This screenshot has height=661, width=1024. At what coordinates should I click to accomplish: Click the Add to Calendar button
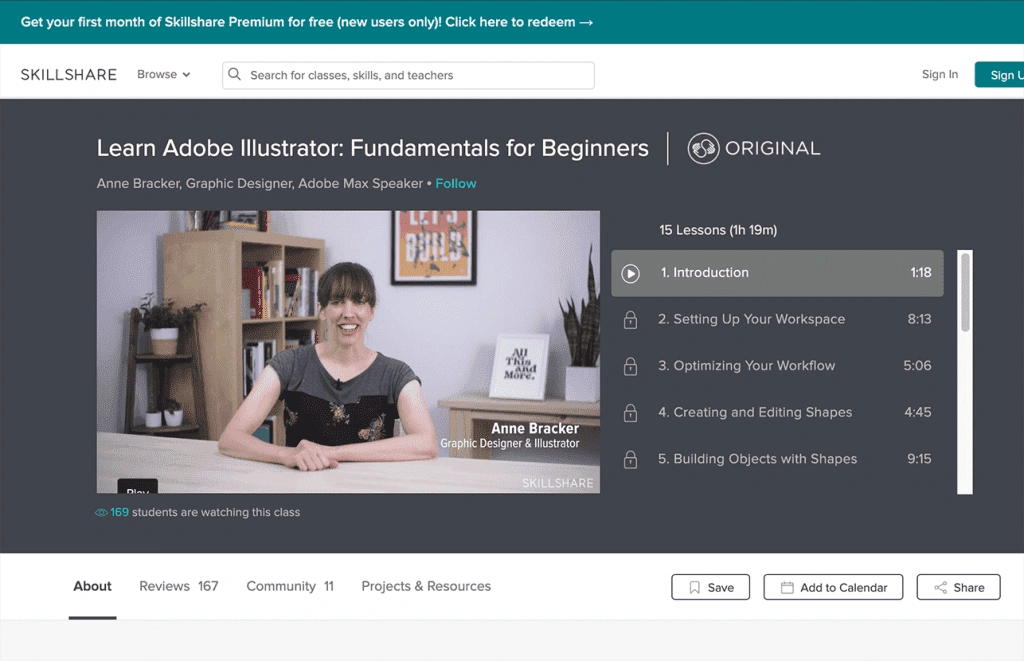click(833, 588)
